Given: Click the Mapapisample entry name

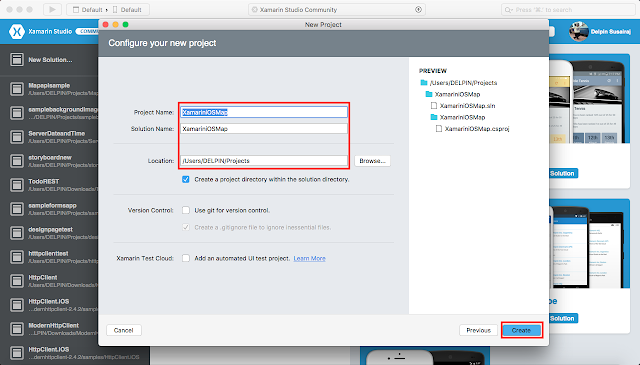Looking at the screenshot, I should 49,85.
